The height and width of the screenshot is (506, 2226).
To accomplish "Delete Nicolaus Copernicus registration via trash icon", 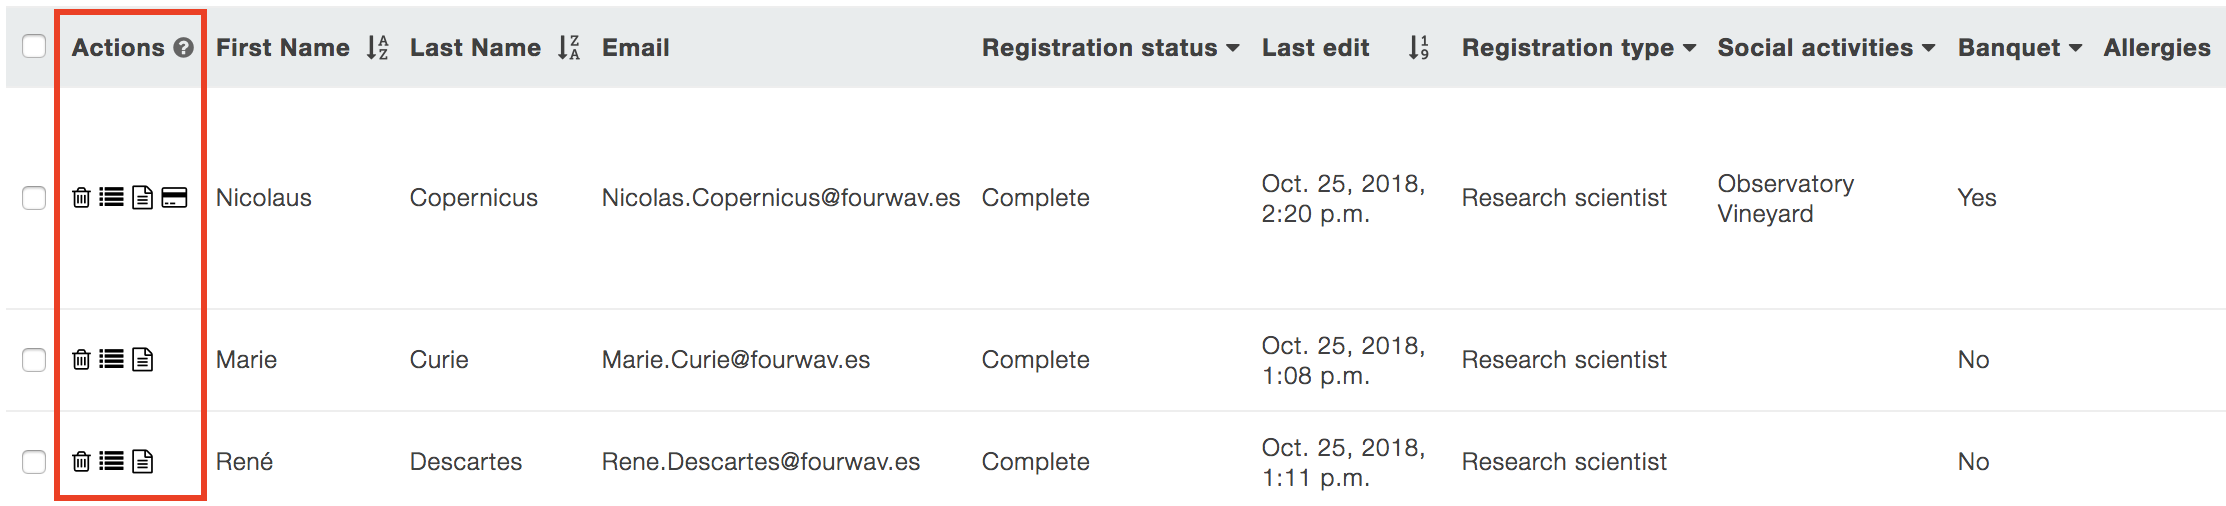I will coord(82,198).
